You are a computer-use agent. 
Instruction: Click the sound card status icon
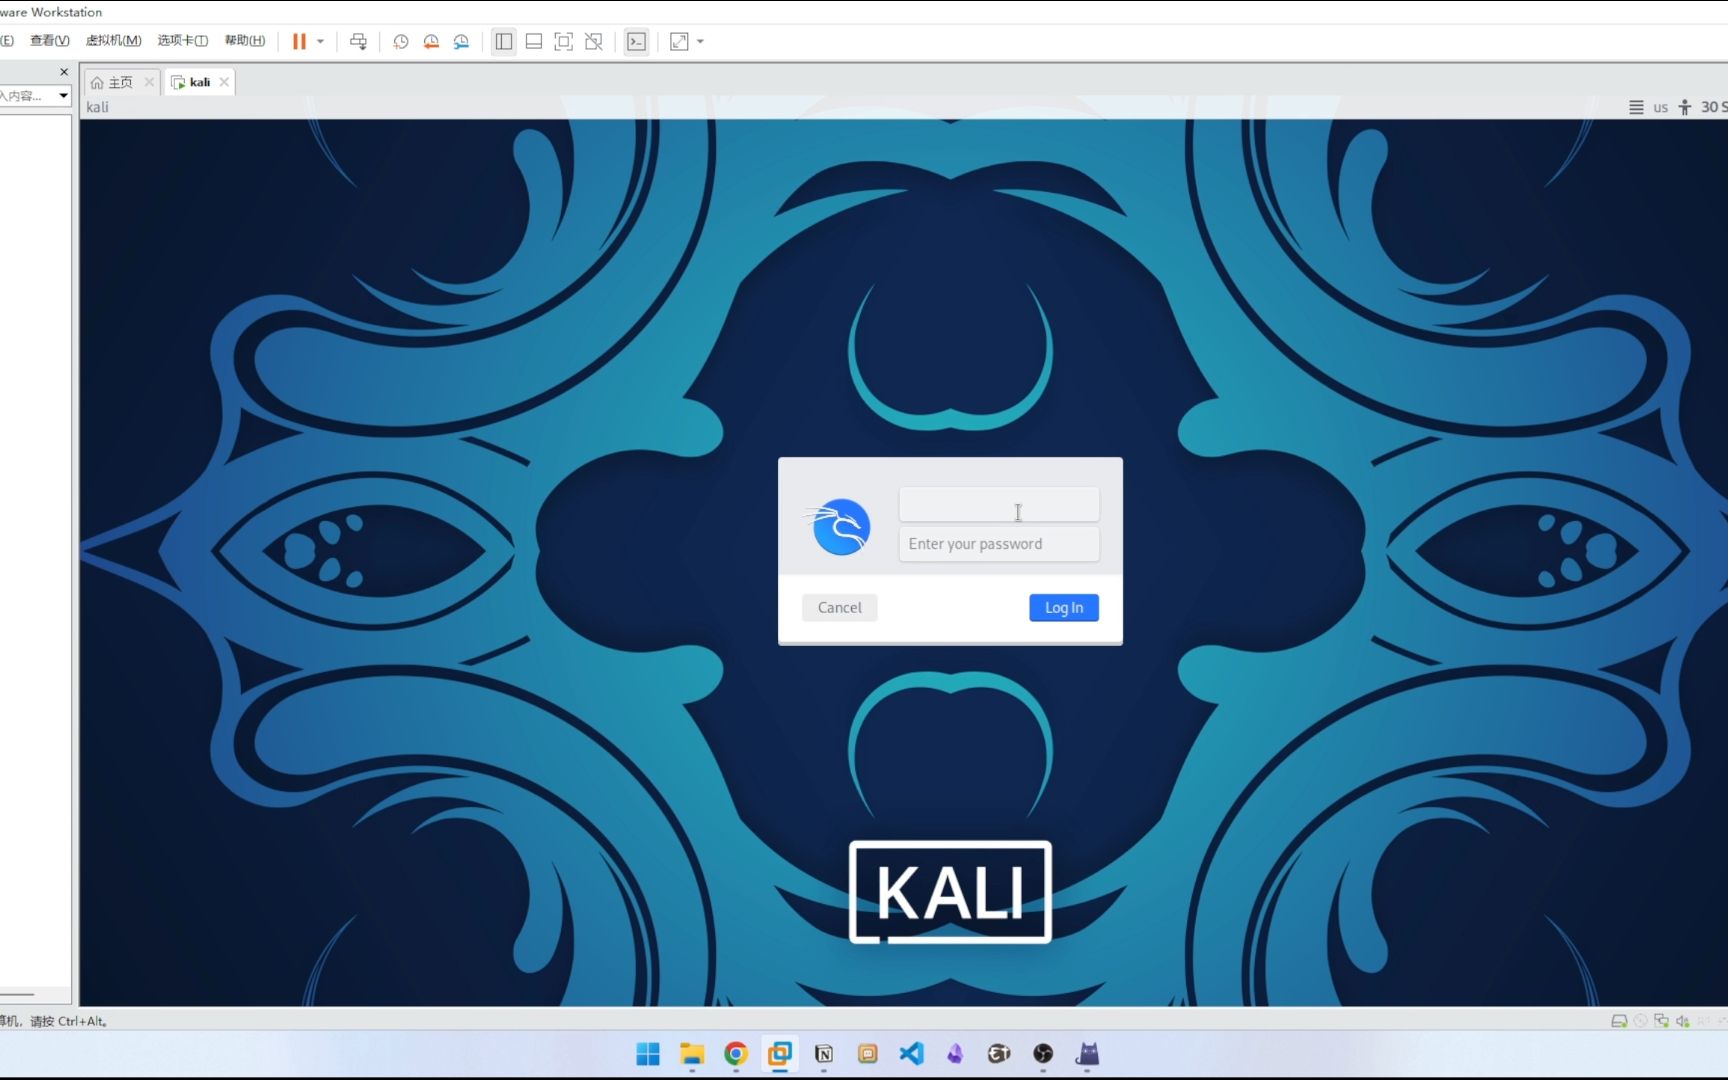point(1682,1021)
